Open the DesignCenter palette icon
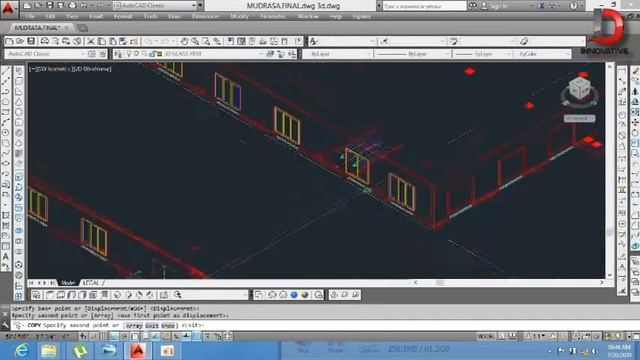This screenshot has width=640, height=360. [x=242, y=41]
